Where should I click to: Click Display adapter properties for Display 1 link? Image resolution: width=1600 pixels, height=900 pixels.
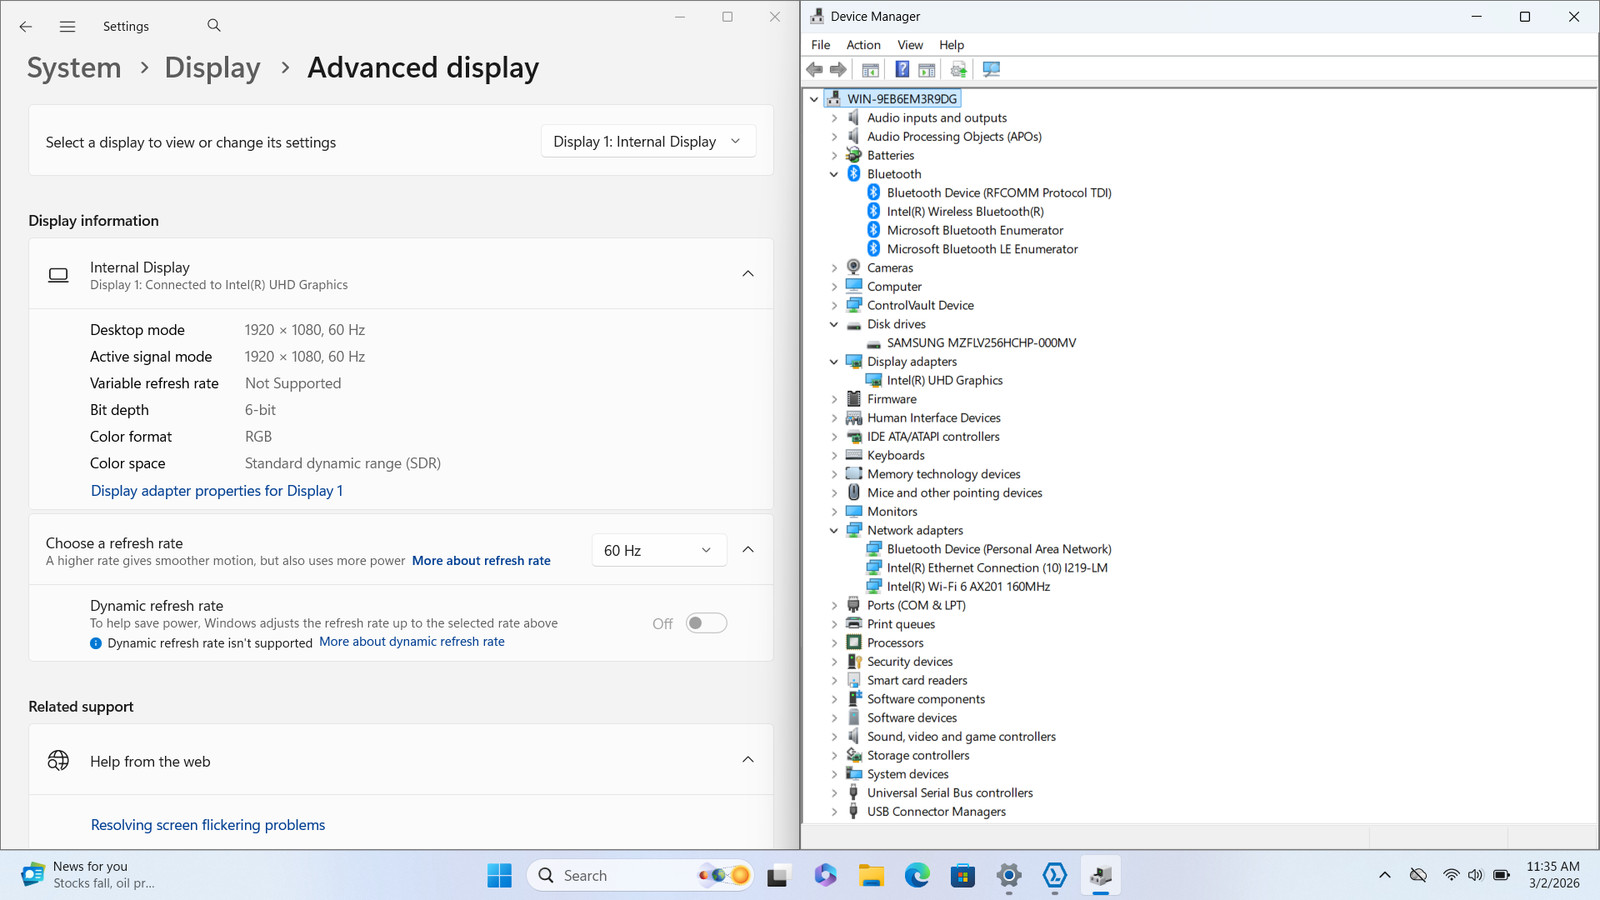[x=217, y=491]
